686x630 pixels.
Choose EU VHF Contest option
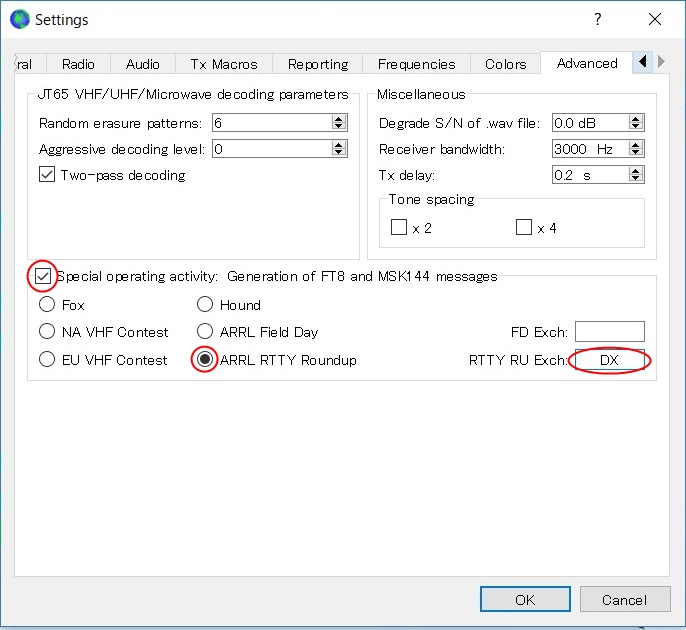tap(47, 359)
